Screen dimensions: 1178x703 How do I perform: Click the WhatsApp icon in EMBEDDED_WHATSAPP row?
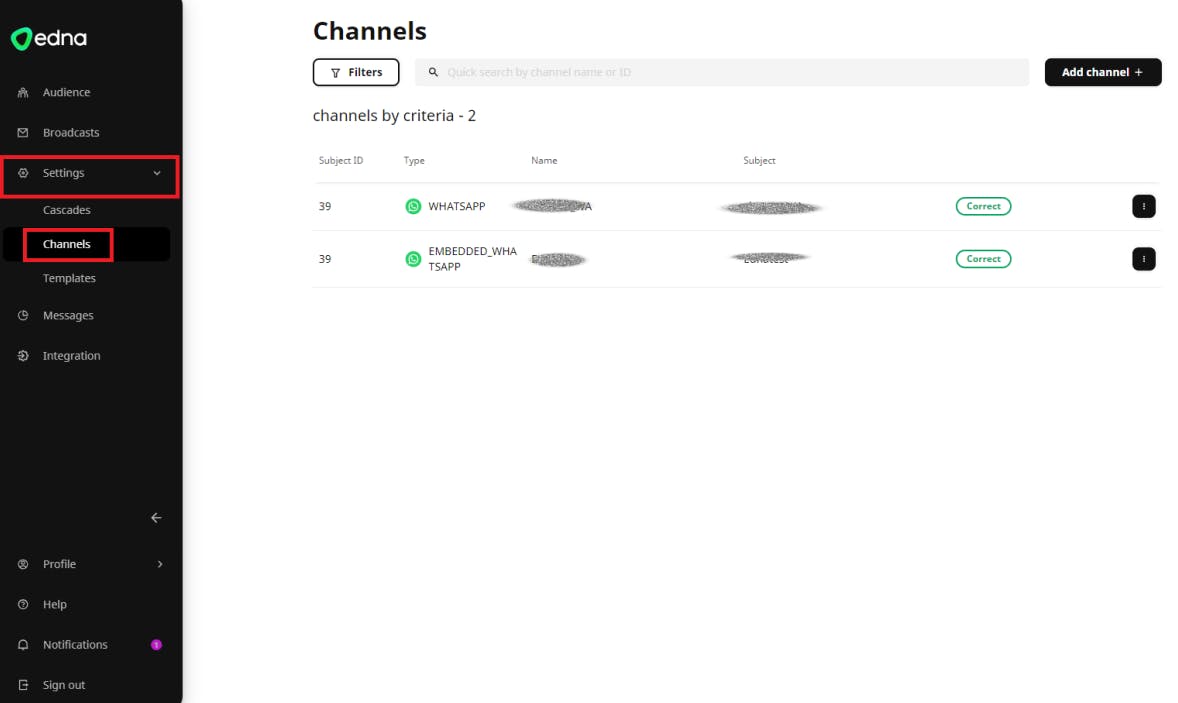413,259
